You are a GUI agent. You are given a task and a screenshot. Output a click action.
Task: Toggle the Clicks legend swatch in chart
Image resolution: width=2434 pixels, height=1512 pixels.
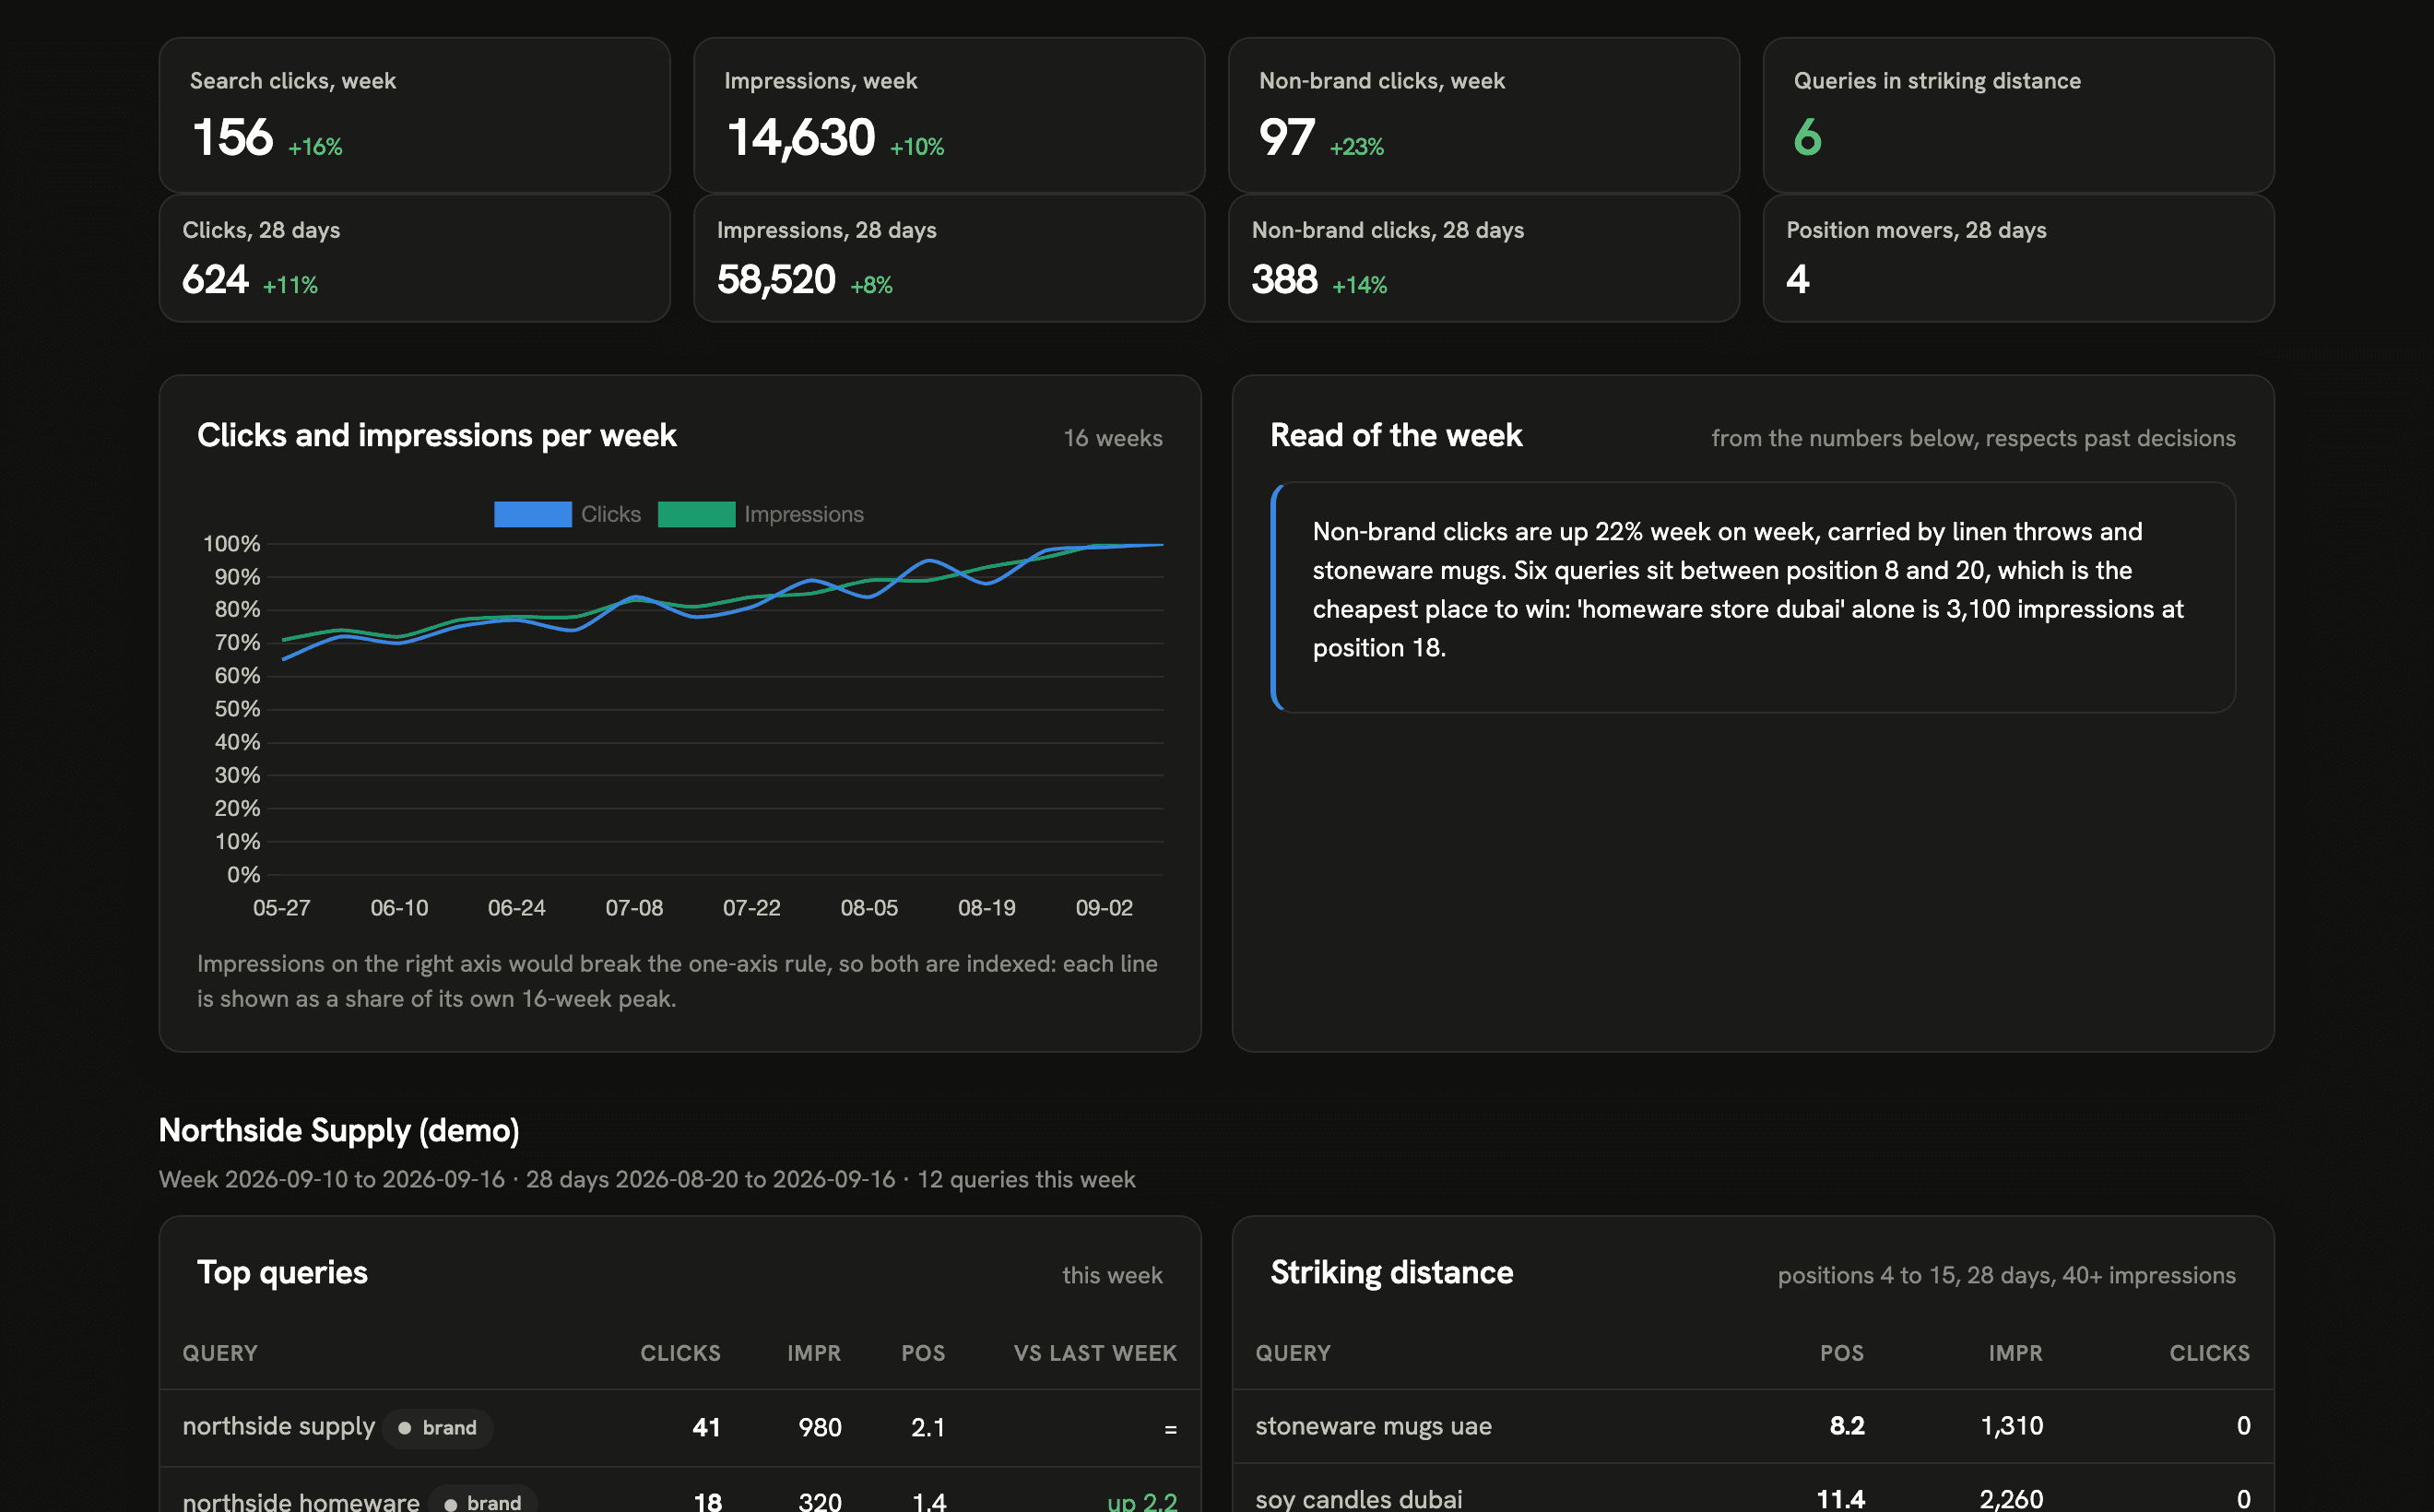[x=532, y=514]
